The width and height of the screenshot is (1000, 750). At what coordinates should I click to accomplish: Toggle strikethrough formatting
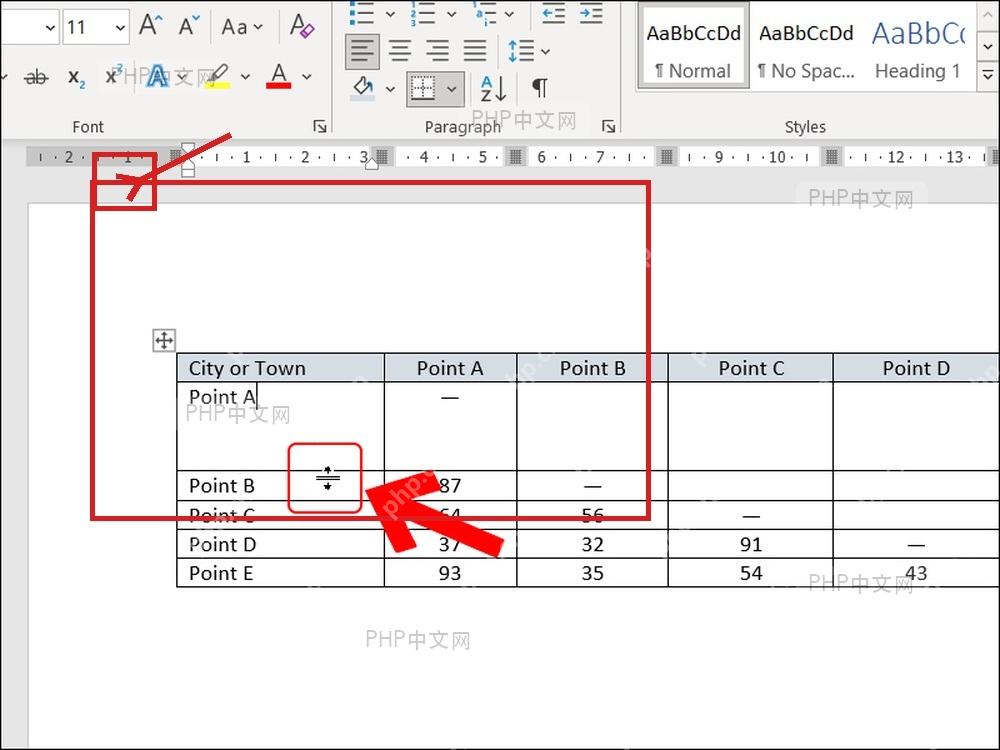point(36,78)
